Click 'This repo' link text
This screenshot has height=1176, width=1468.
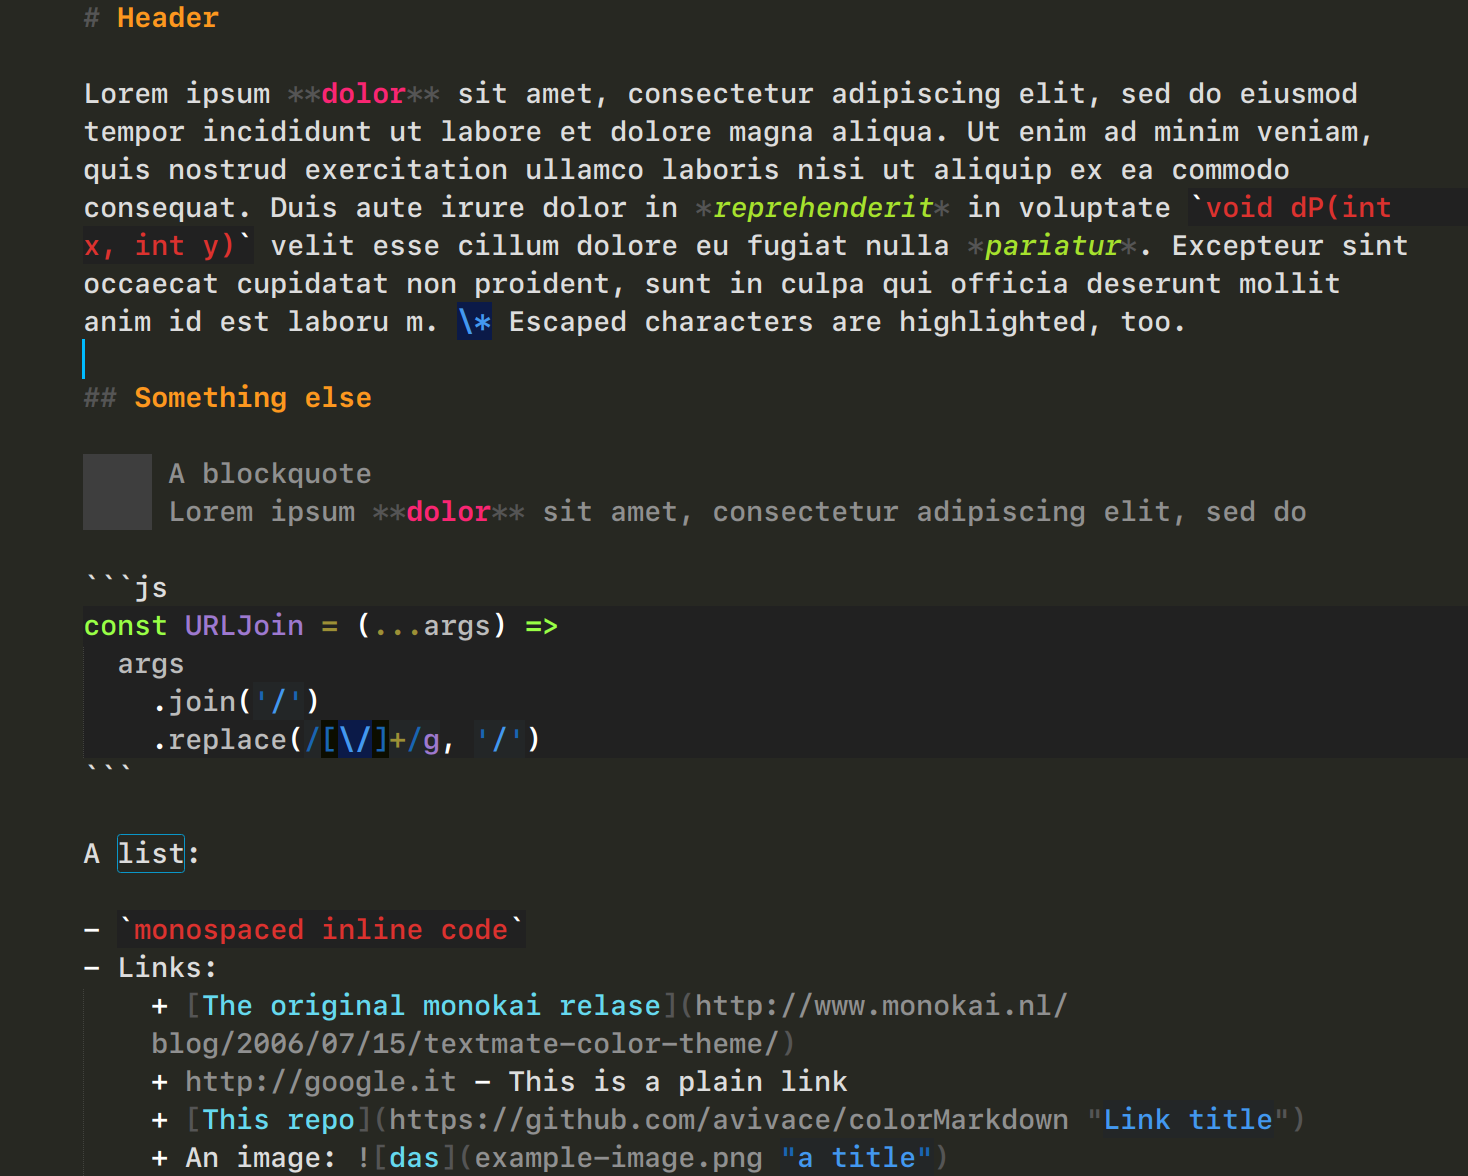click(278, 1120)
